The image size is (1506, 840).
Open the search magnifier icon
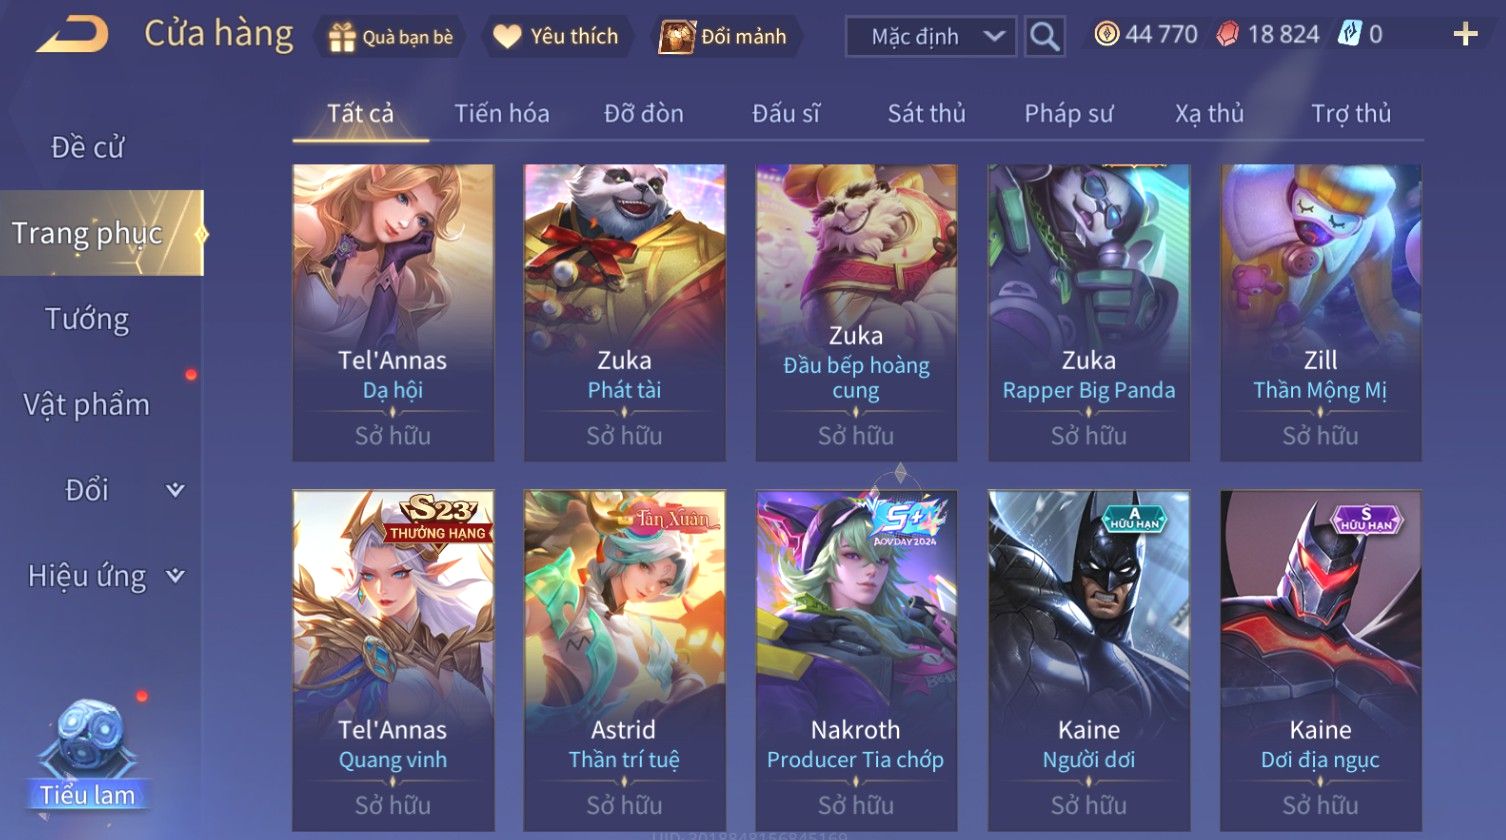click(x=1045, y=37)
